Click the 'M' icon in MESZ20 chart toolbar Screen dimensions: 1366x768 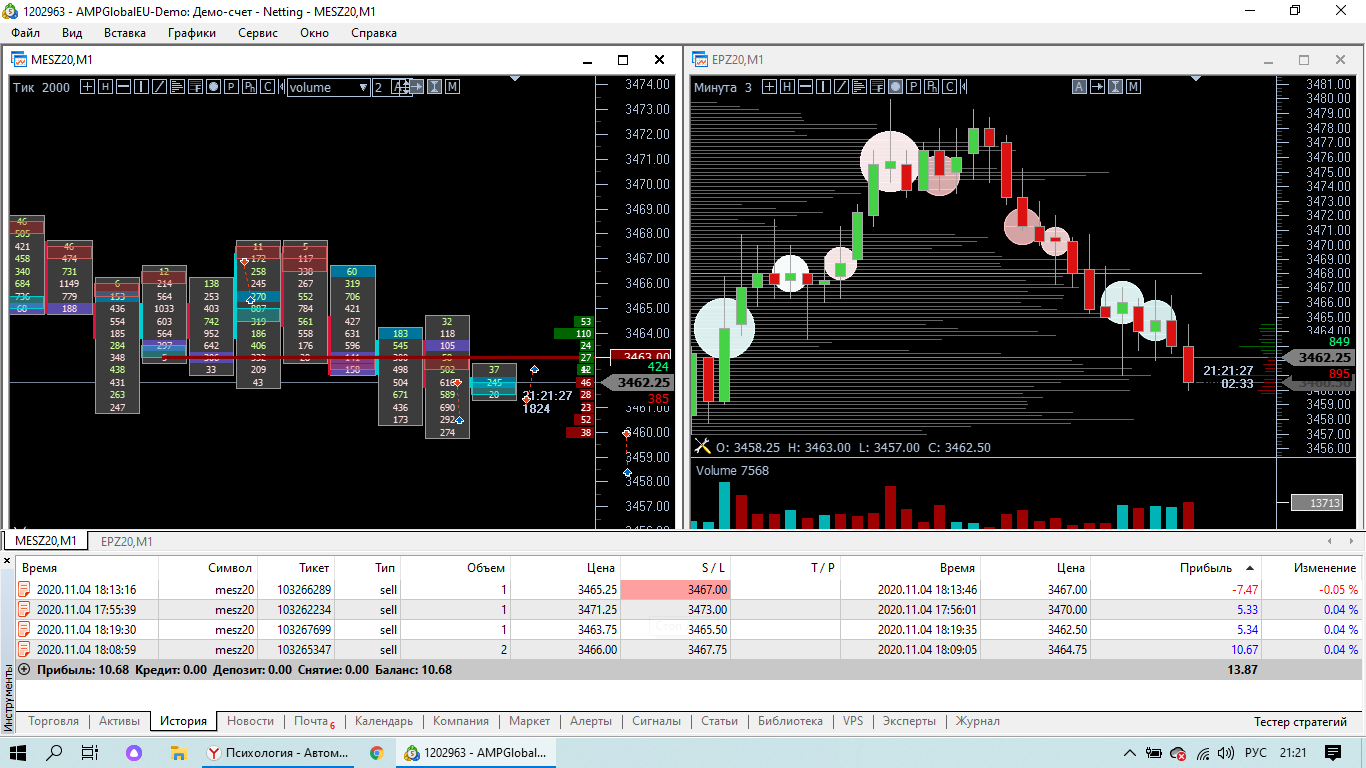point(452,87)
